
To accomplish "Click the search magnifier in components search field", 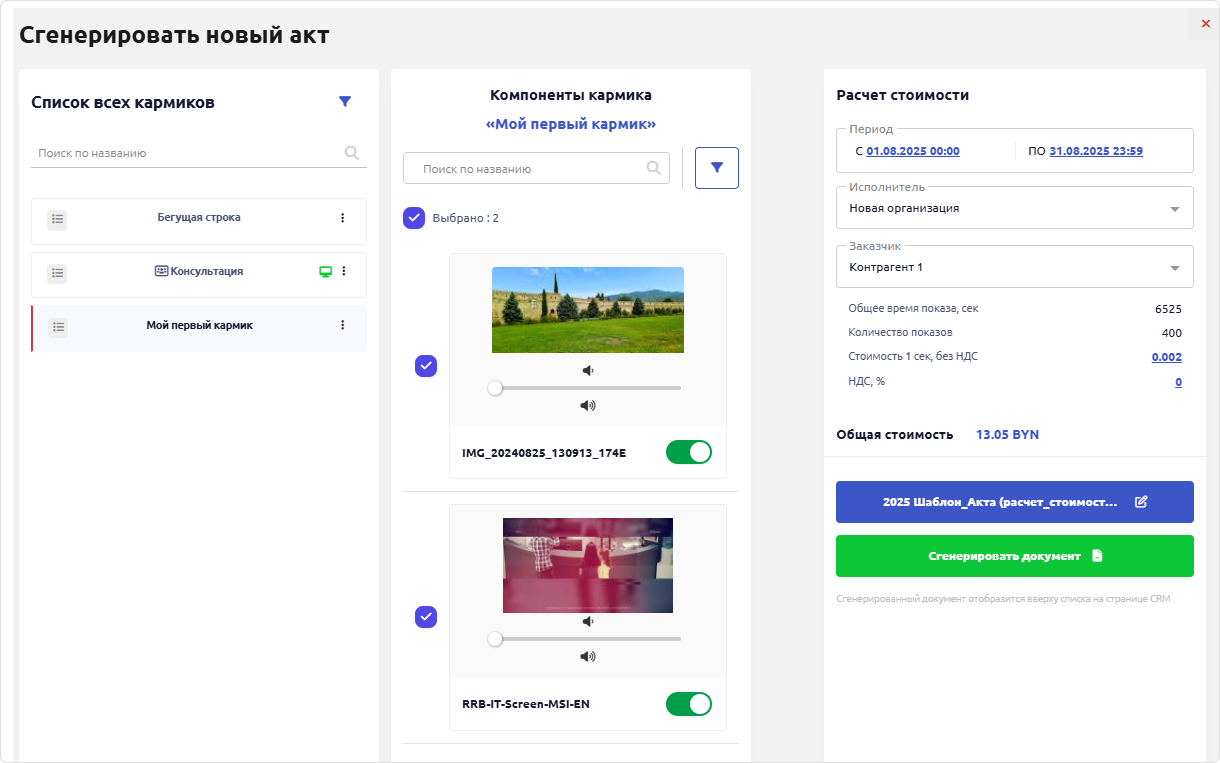I will tap(652, 168).
